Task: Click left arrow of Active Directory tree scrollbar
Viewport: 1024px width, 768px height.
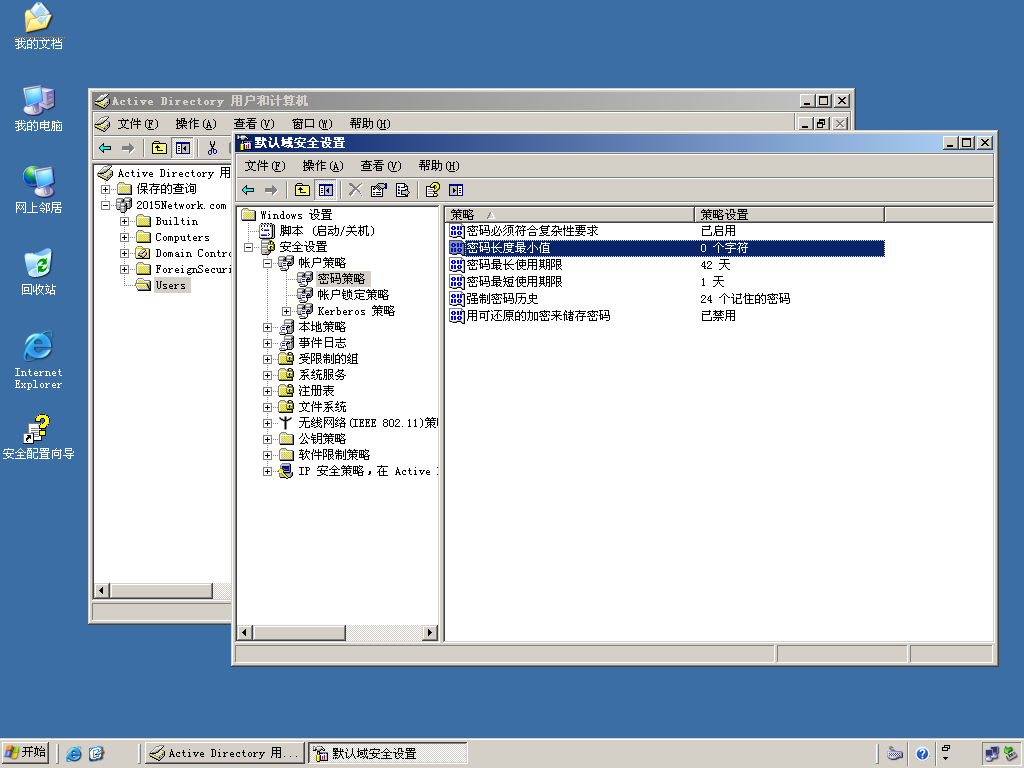Action: click(x=101, y=591)
